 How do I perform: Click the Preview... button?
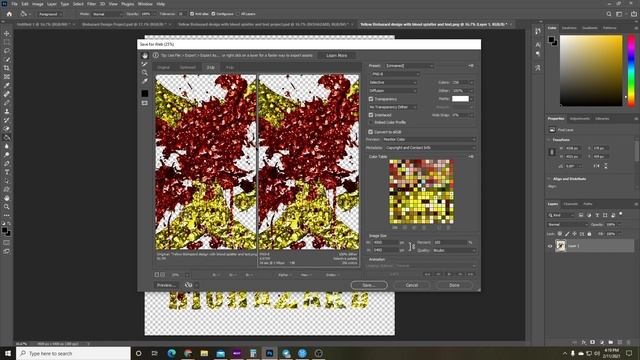point(166,285)
